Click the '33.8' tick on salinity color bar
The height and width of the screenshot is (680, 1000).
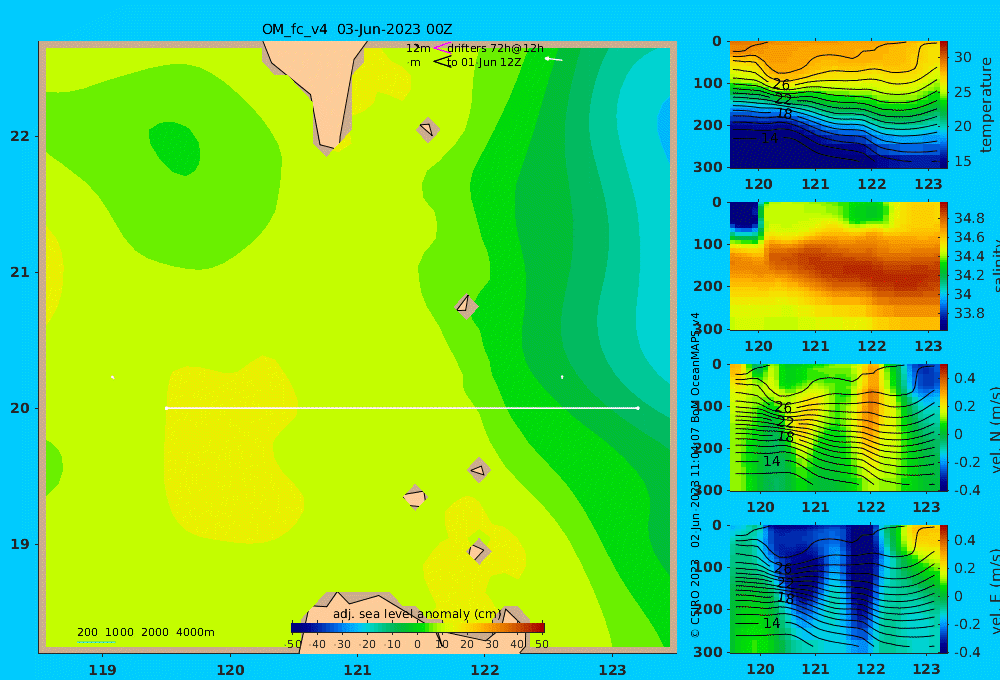(969, 313)
